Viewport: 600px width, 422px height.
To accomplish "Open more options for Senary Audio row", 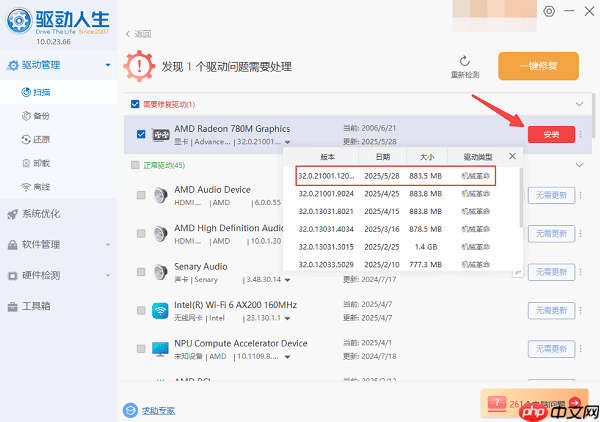I will tap(580, 272).
